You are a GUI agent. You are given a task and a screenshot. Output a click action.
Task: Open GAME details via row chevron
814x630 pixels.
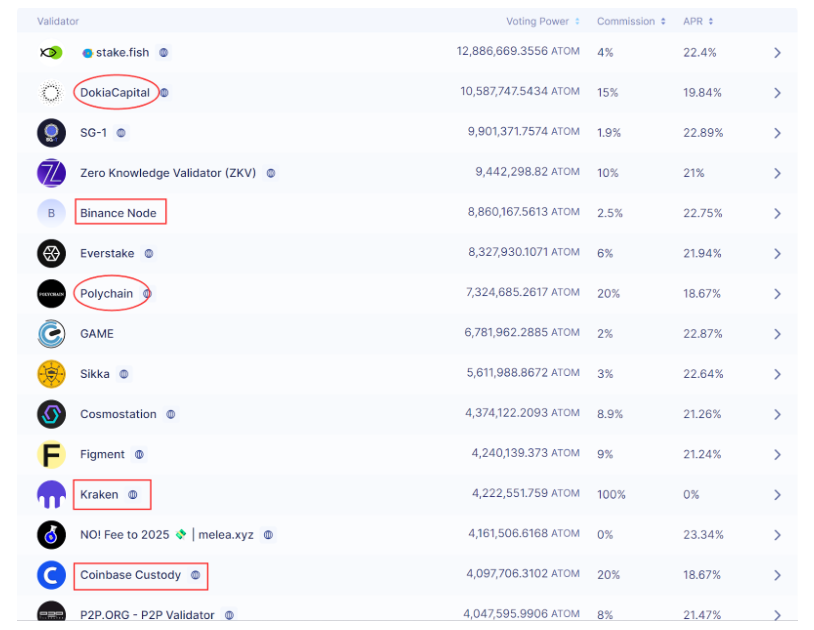pos(777,334)
